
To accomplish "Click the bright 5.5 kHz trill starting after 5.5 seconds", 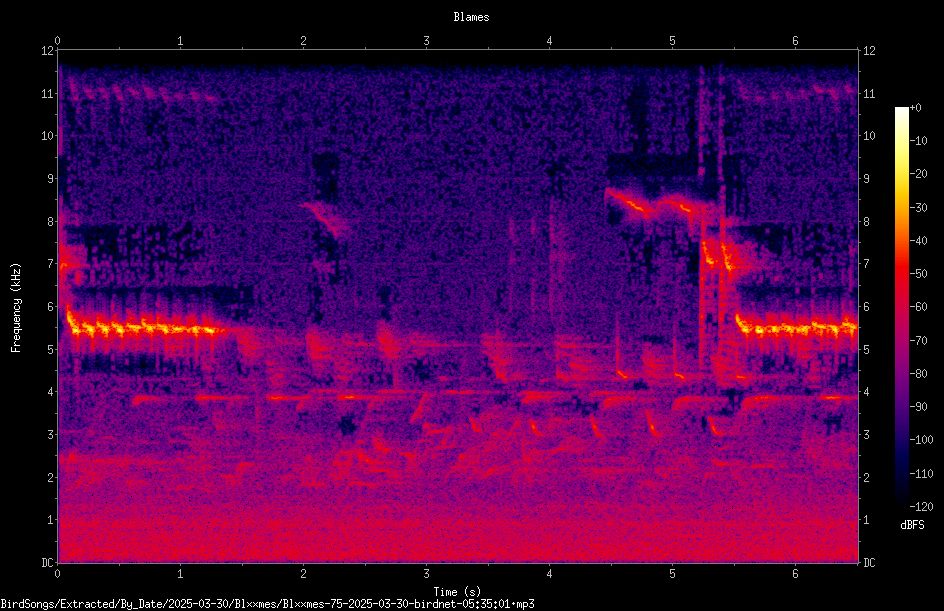I will tap(796, 326).
